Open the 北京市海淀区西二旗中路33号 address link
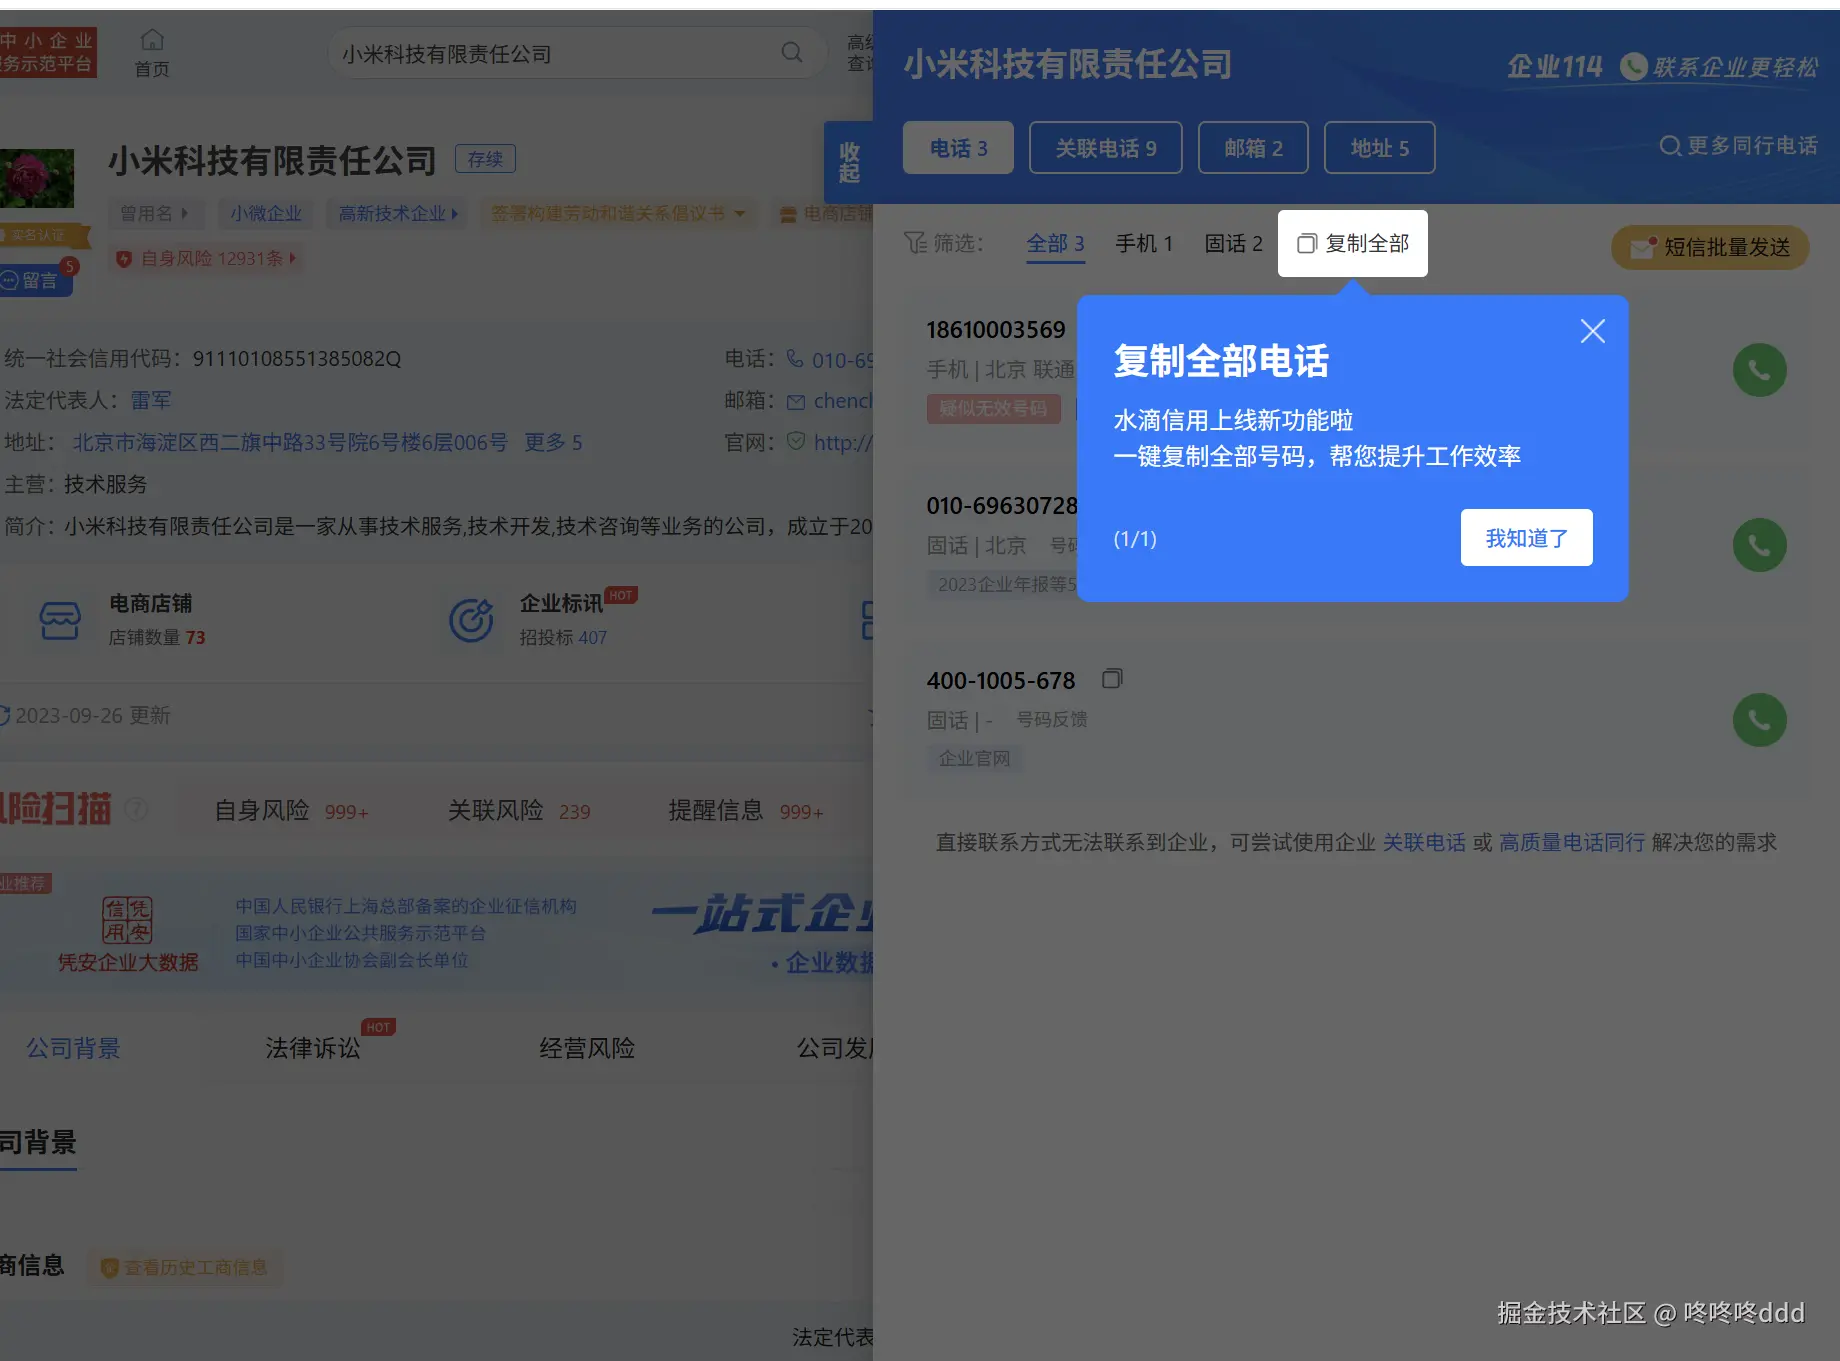The height and width of the screenshot is (1361, 1840). (290, 442)
